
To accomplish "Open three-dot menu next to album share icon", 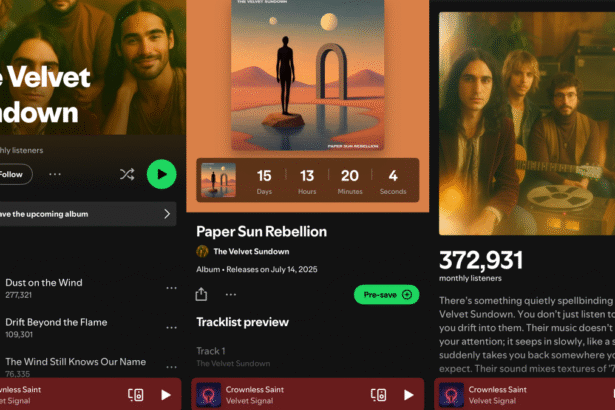I will coord(231,294).
